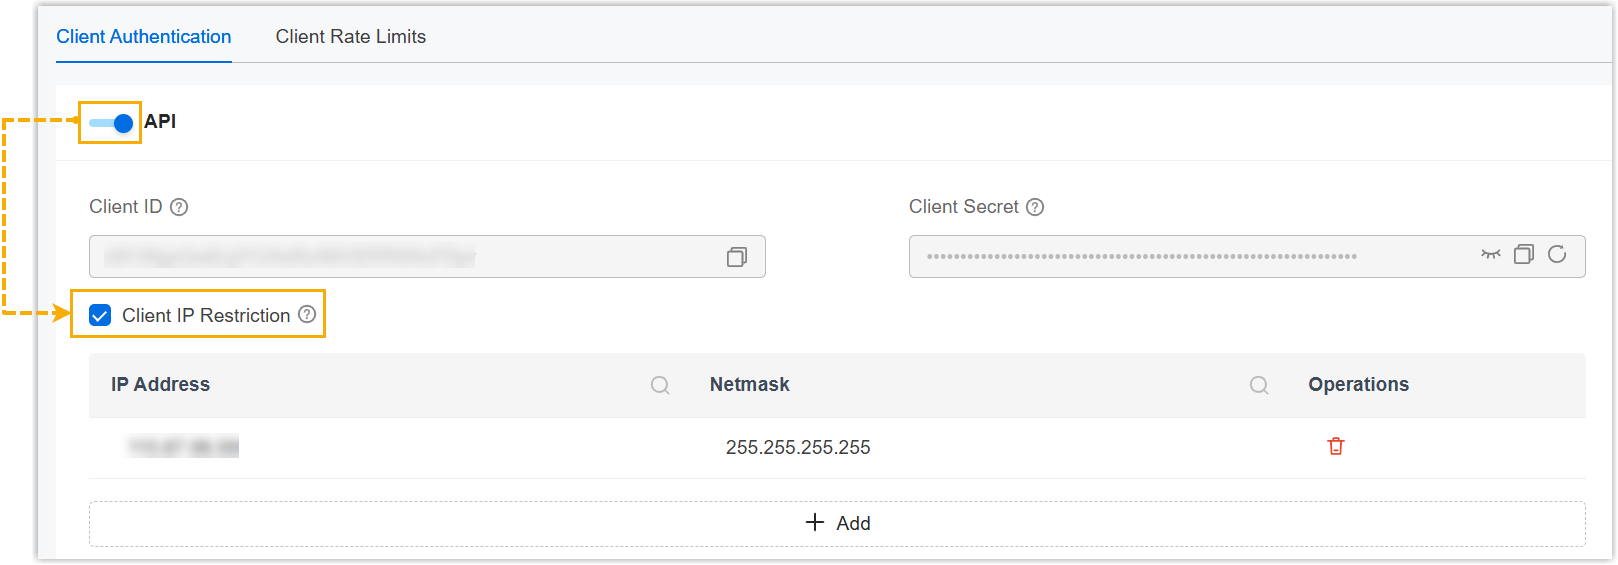Regenerate the Client Secret
The width and height of the screenshot is (1618, 565).
(1557, 255)
